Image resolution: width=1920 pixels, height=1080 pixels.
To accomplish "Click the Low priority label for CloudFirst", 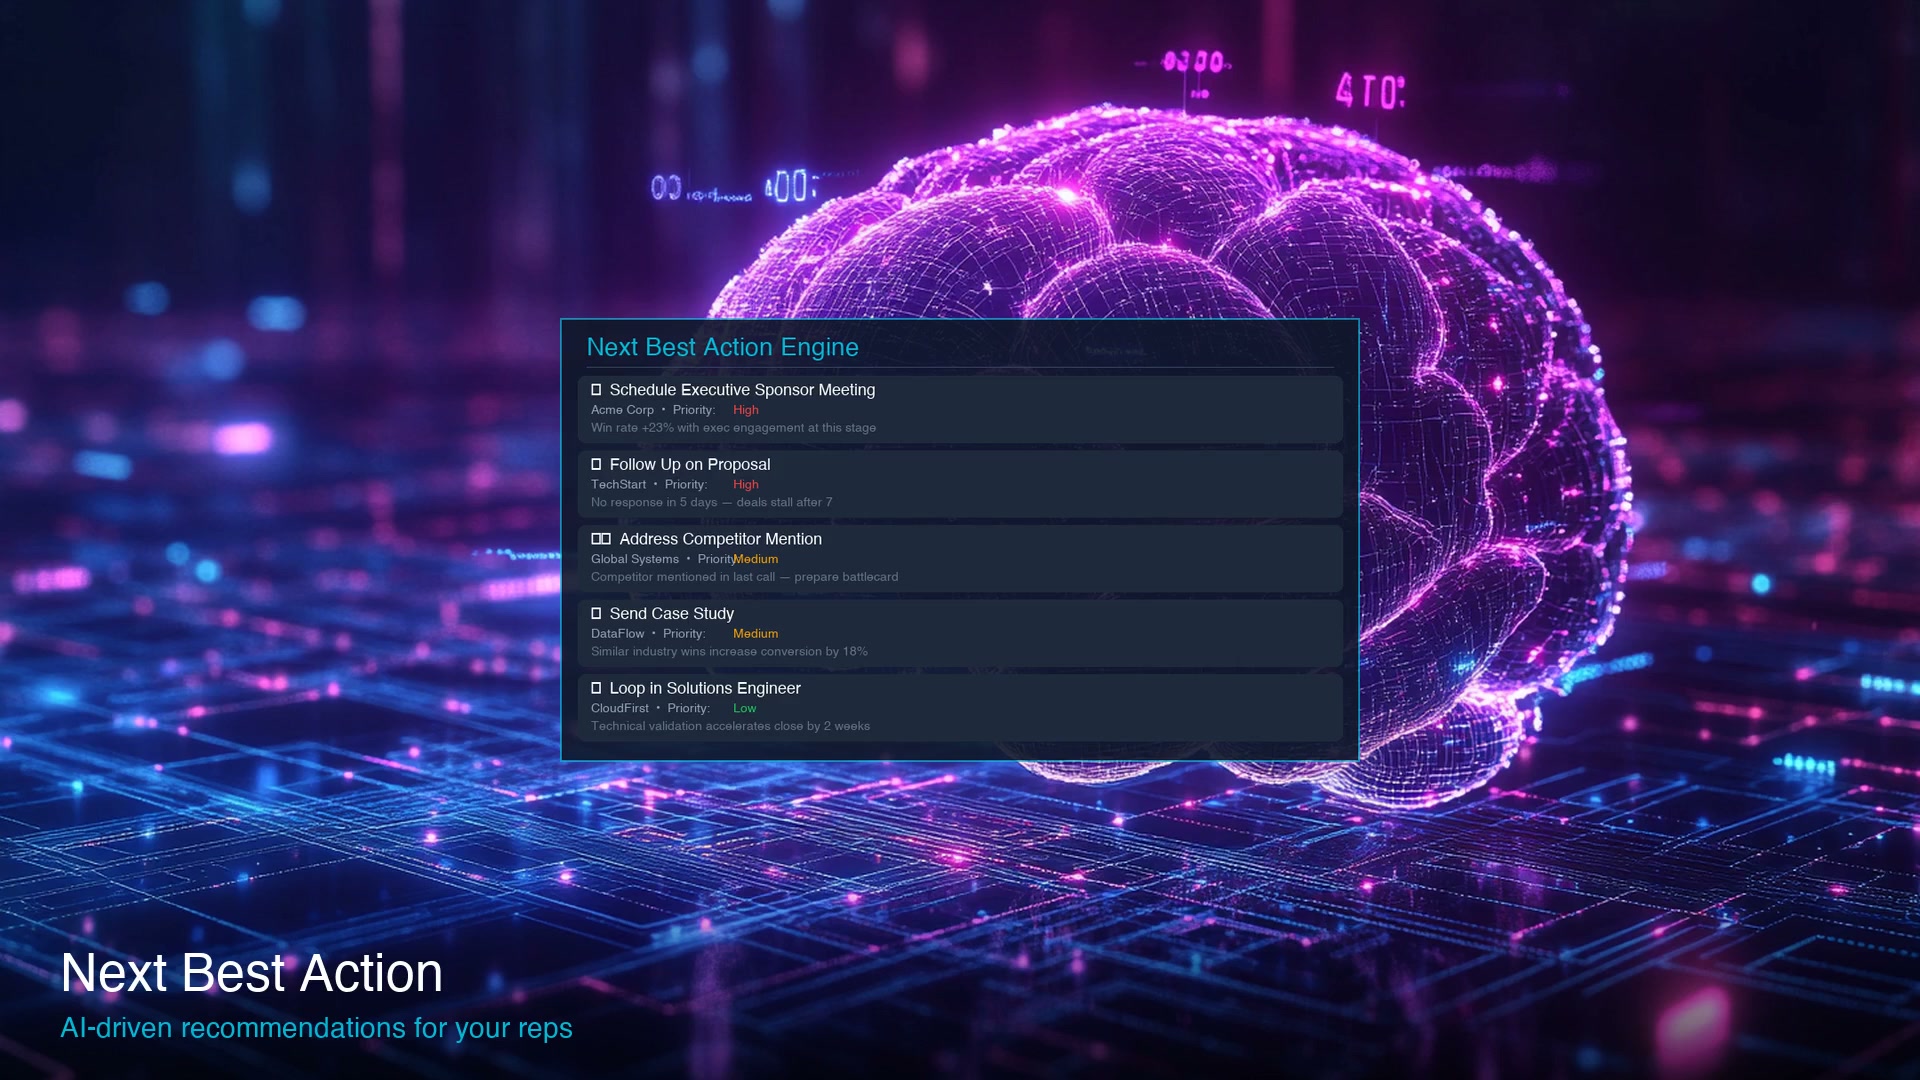I will [x=744, y=708].
